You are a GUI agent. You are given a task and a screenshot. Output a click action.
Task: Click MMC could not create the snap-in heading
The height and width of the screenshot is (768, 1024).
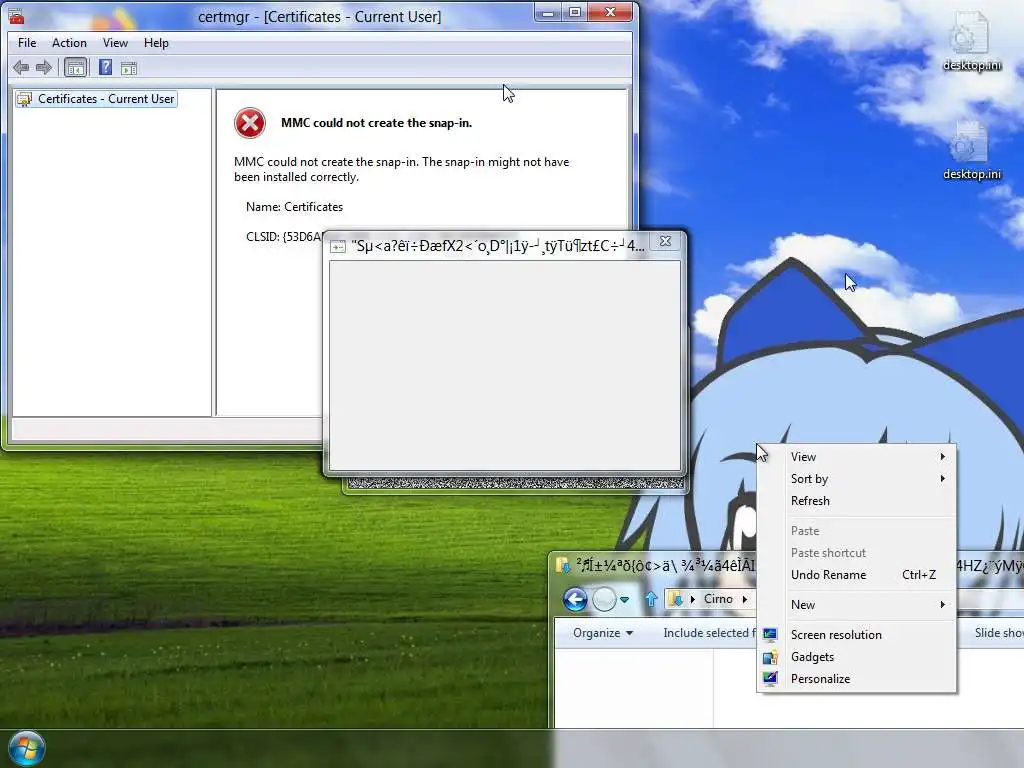tap(376, 123)
